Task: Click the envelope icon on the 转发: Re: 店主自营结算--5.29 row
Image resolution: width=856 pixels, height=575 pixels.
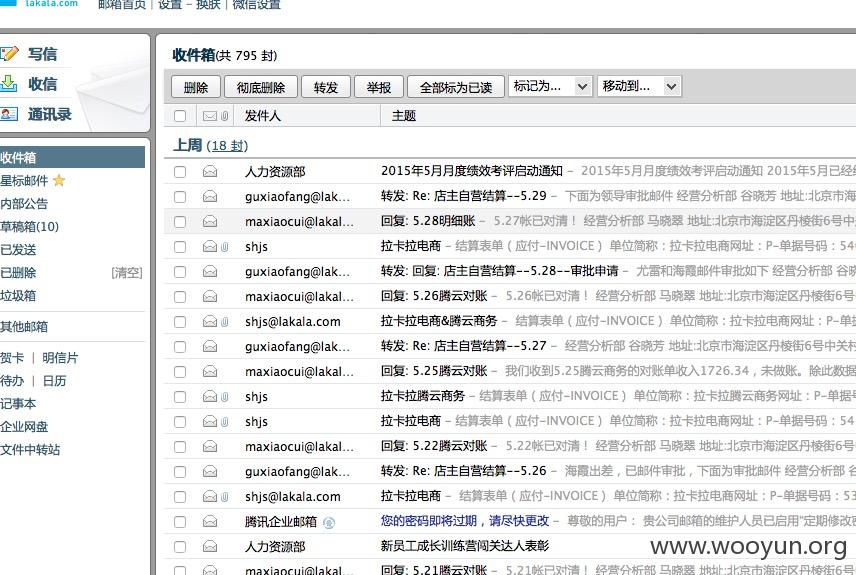Action: (x=210, y=197)
